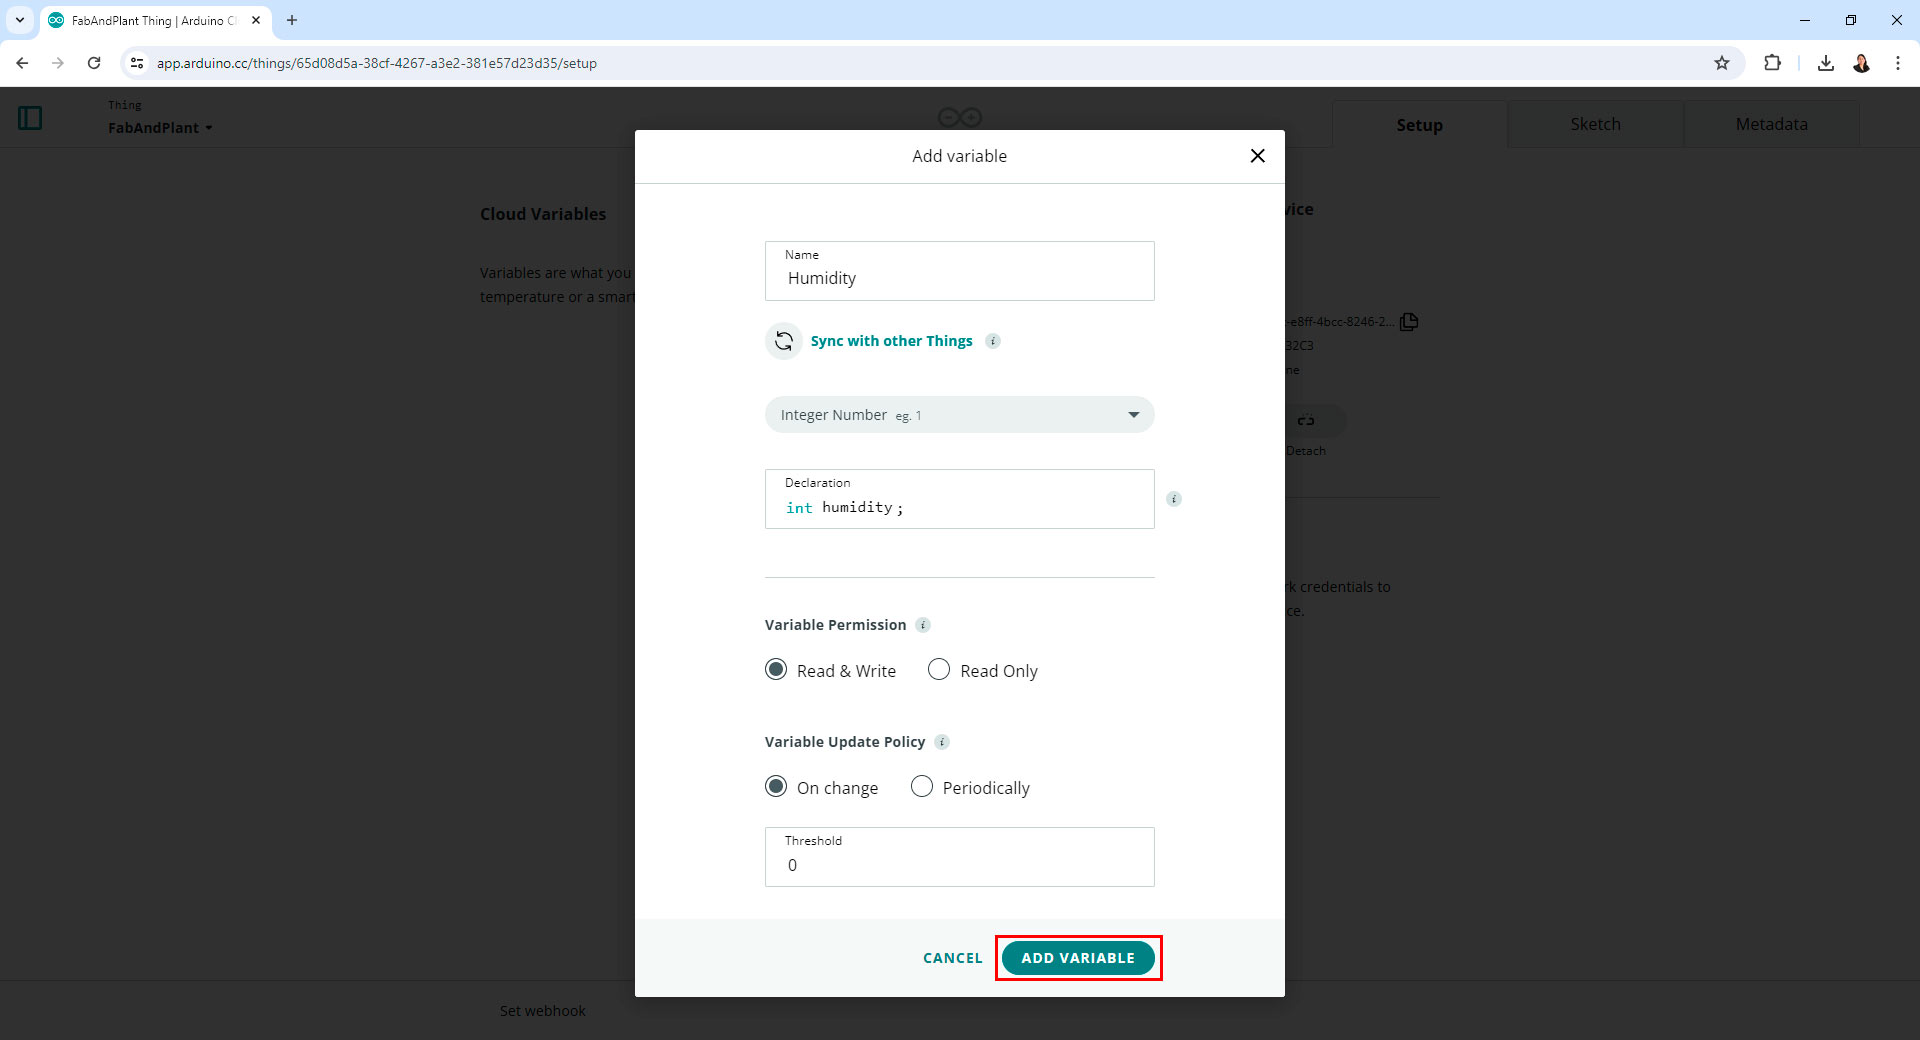Select the Read & Write permission
1920x1040 pixels.
(x=776, y=670)
